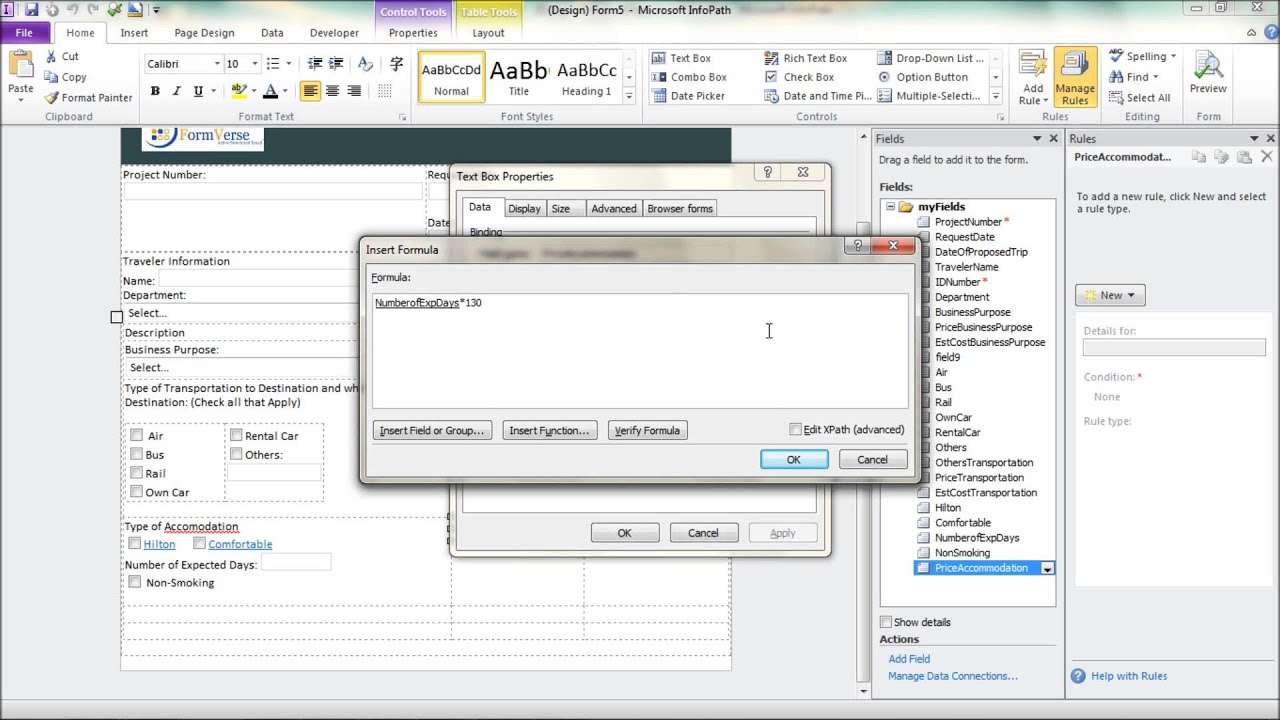Align text right in ribbon

click(x=354, y=91)
